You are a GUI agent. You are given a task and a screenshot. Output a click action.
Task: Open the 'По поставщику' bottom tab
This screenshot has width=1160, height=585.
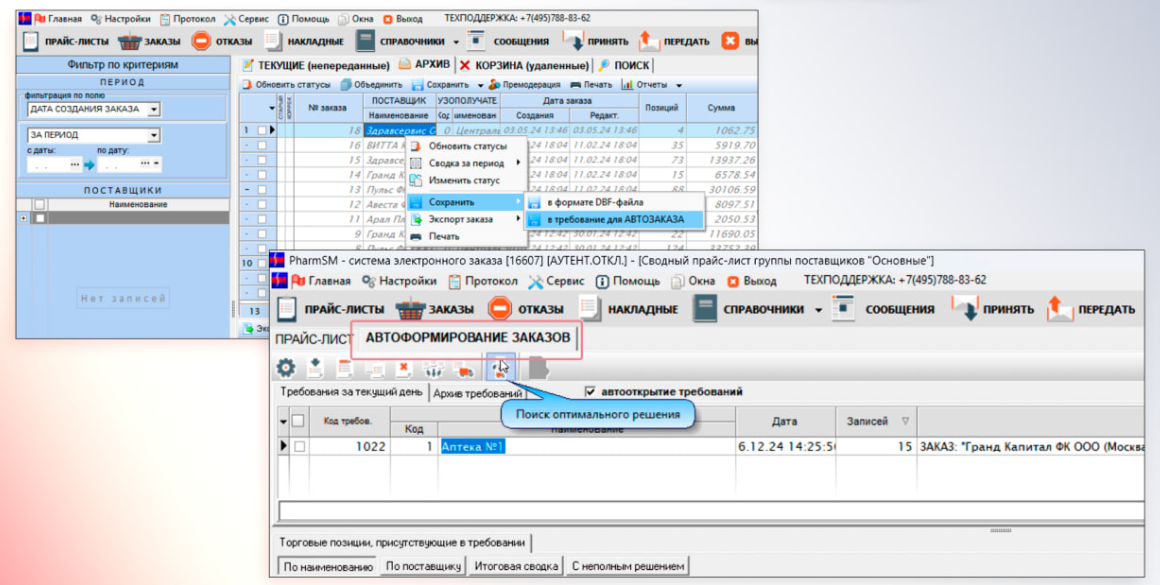click(x=422, y=566)
